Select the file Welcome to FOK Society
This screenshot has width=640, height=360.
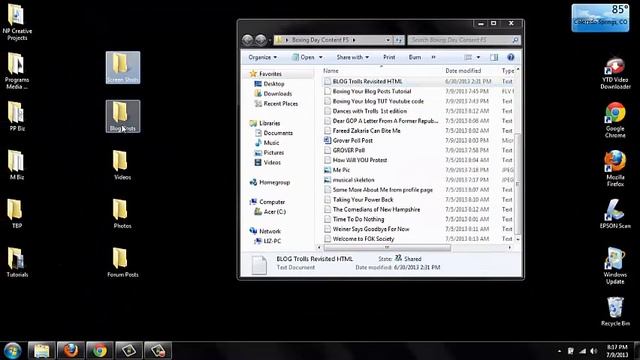tap(359, 239)
